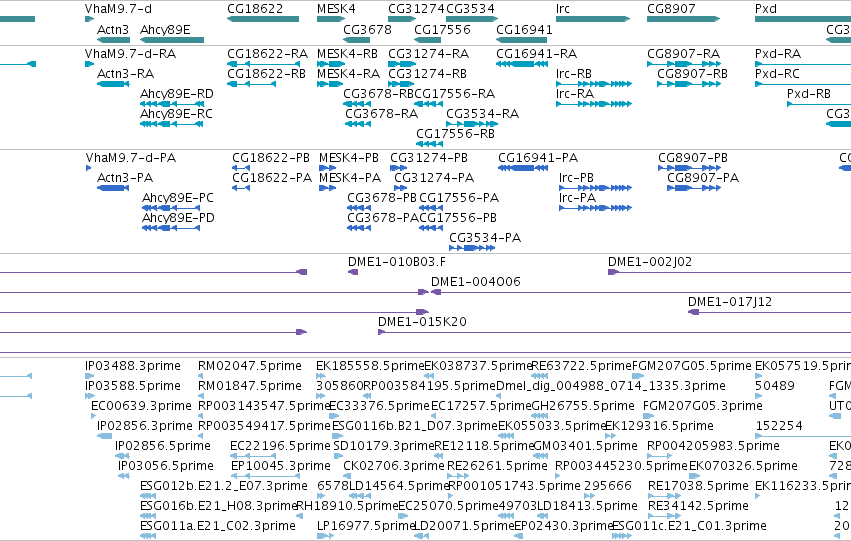Select transcript Pxd-RB
This screenshot has width=851, height=541.
pos(819,104)
